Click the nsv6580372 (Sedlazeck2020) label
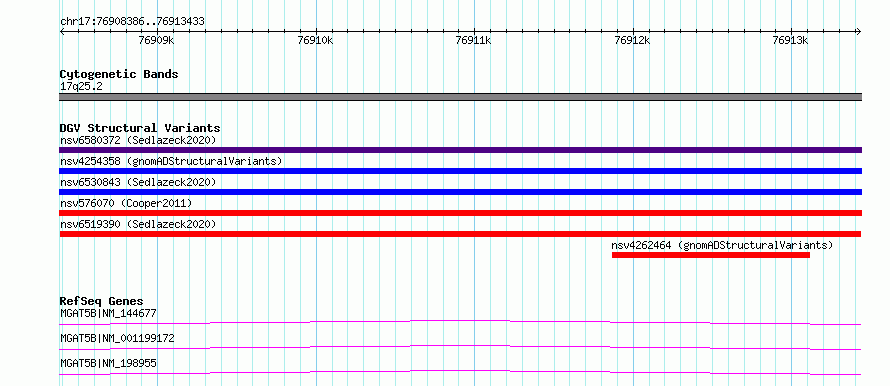 [x=138, y=140]
